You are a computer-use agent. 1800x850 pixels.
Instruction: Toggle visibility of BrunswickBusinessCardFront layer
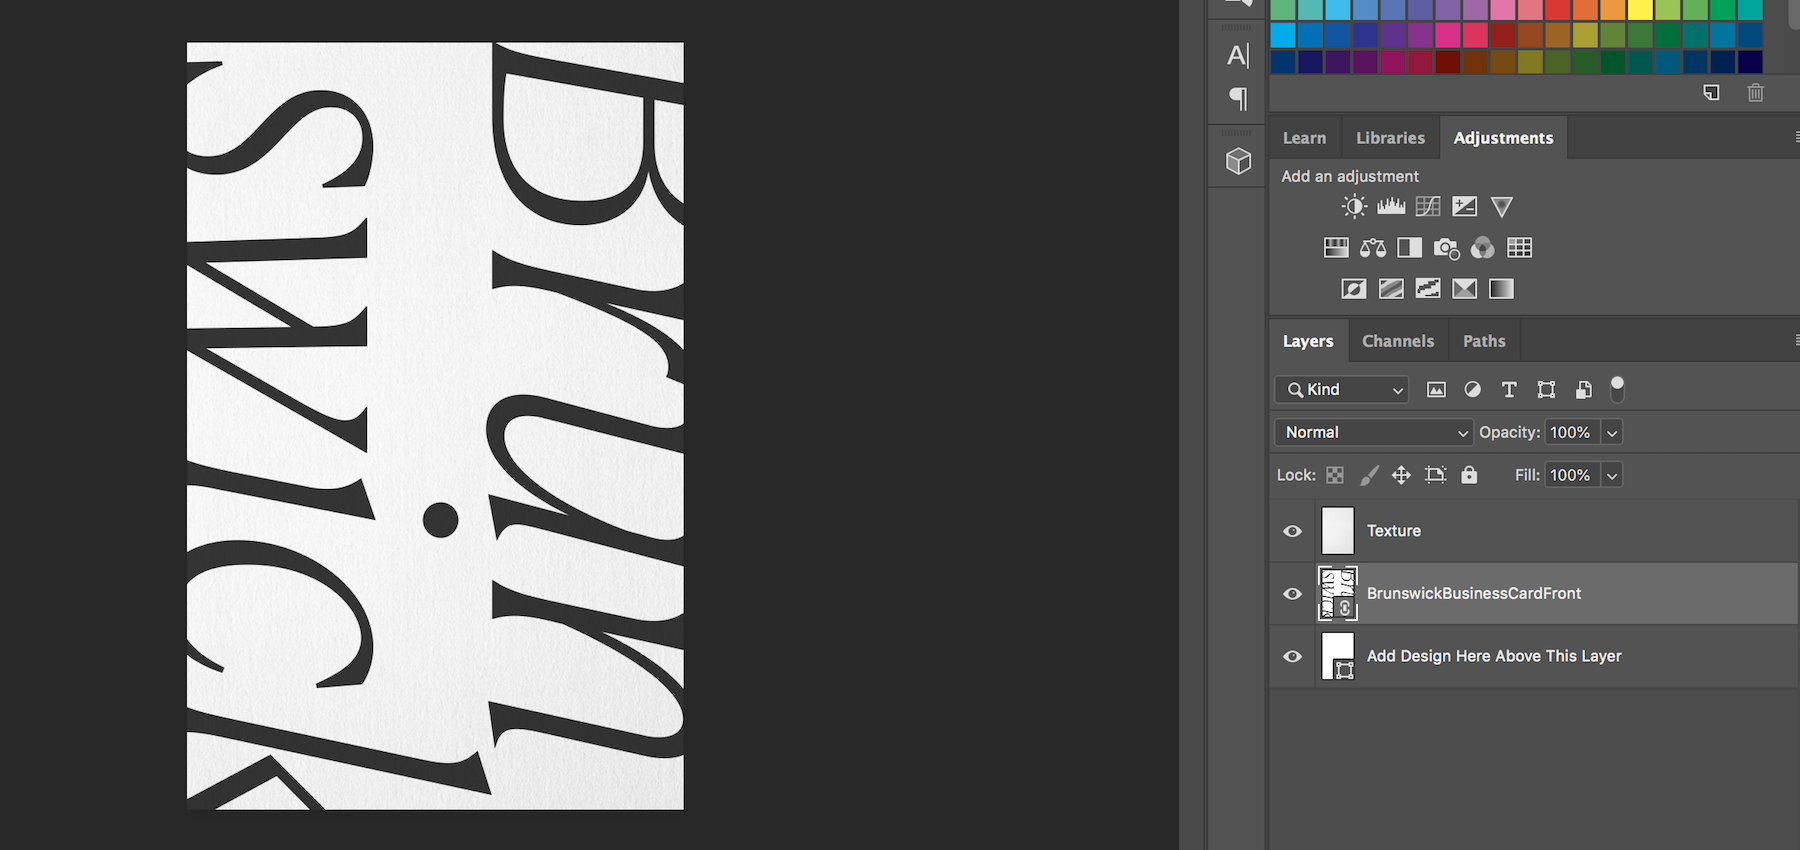(x=1292, y=594)
